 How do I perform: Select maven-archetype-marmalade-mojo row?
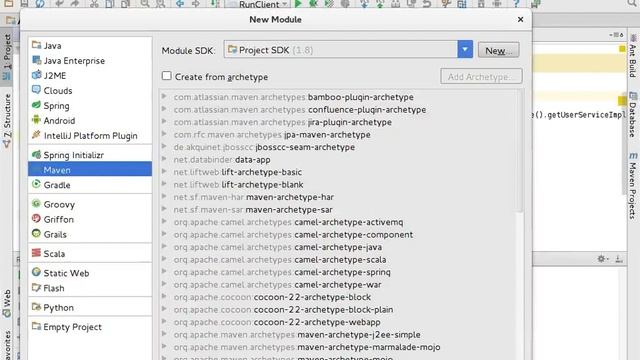pyautogui.click(x=338, y=347)
